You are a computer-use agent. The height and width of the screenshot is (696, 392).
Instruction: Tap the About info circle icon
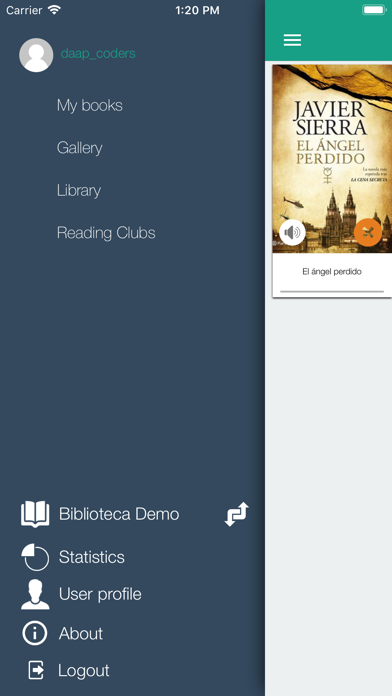pyautogui.click(x=35, y=633)
